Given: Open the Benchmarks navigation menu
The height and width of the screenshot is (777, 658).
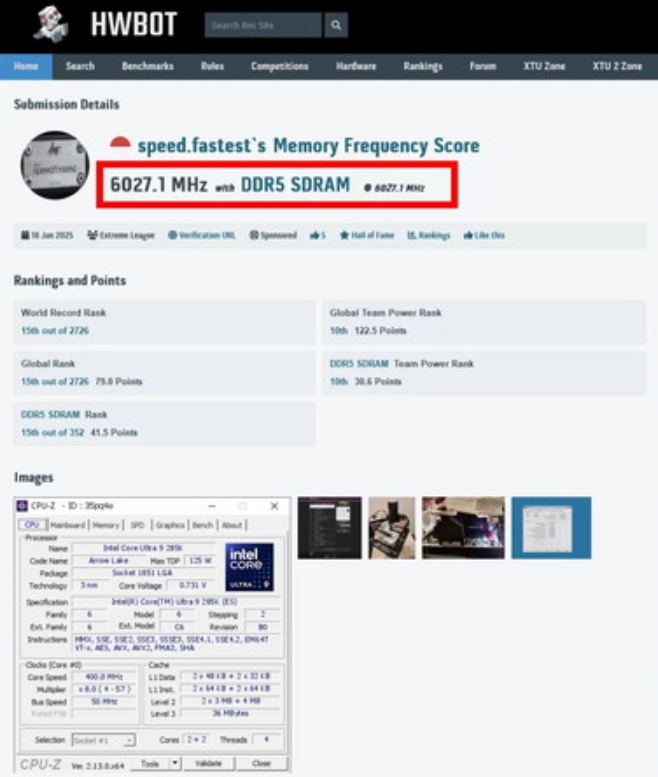Looking at the screenshot, I should click(x=147, y=66).
